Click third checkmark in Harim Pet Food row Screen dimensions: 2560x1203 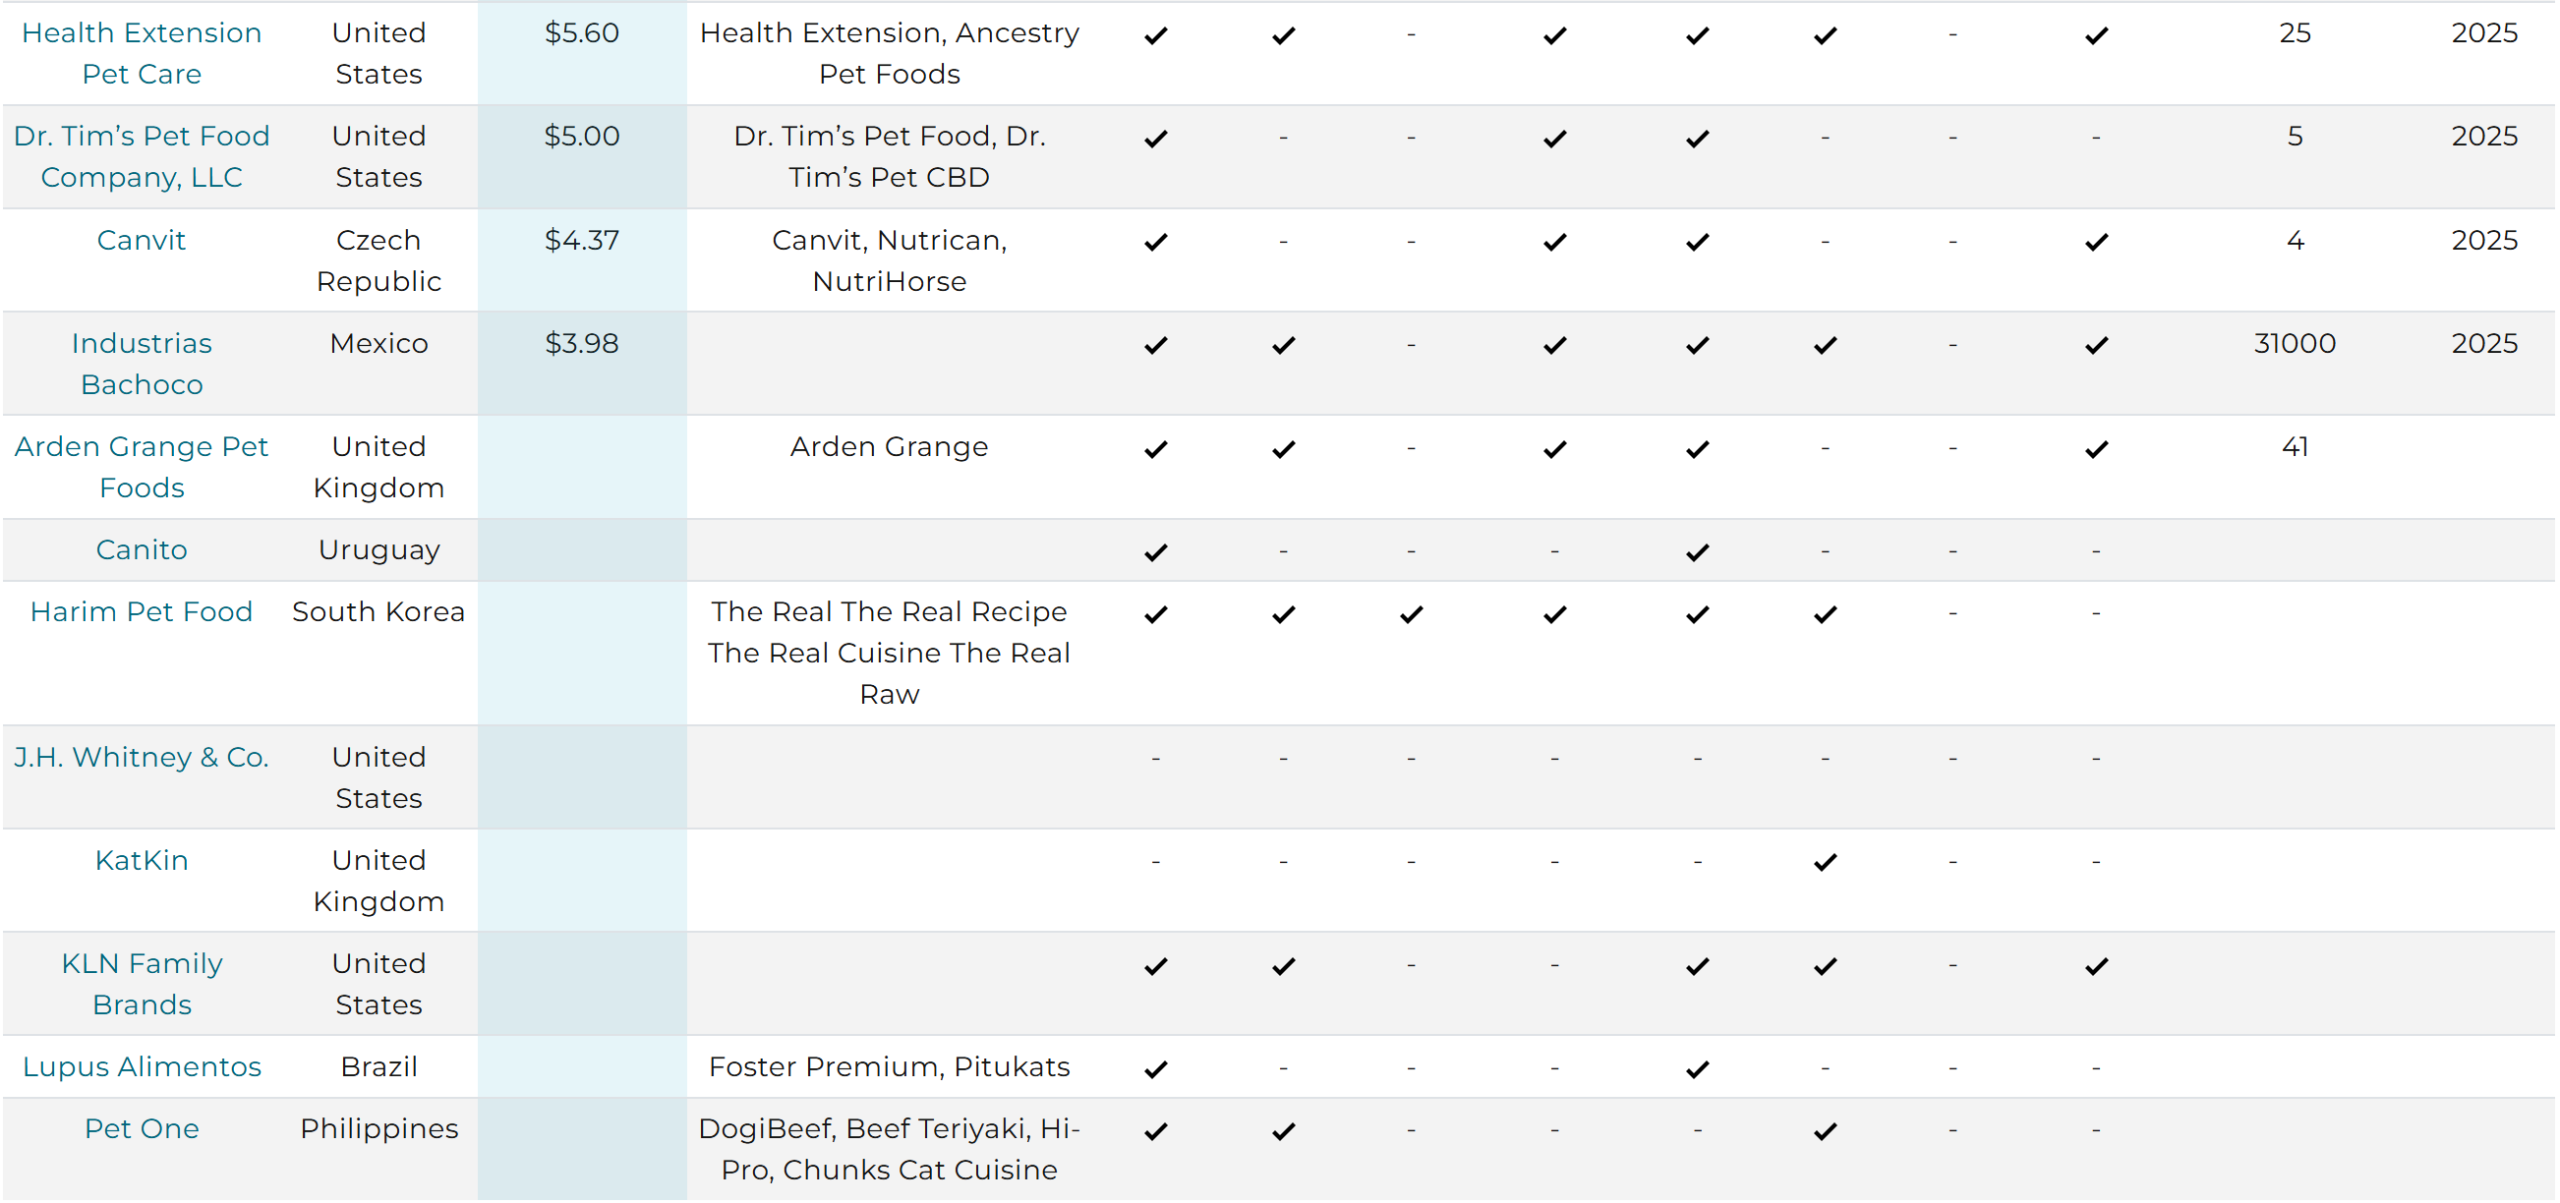click(1412, 615)
